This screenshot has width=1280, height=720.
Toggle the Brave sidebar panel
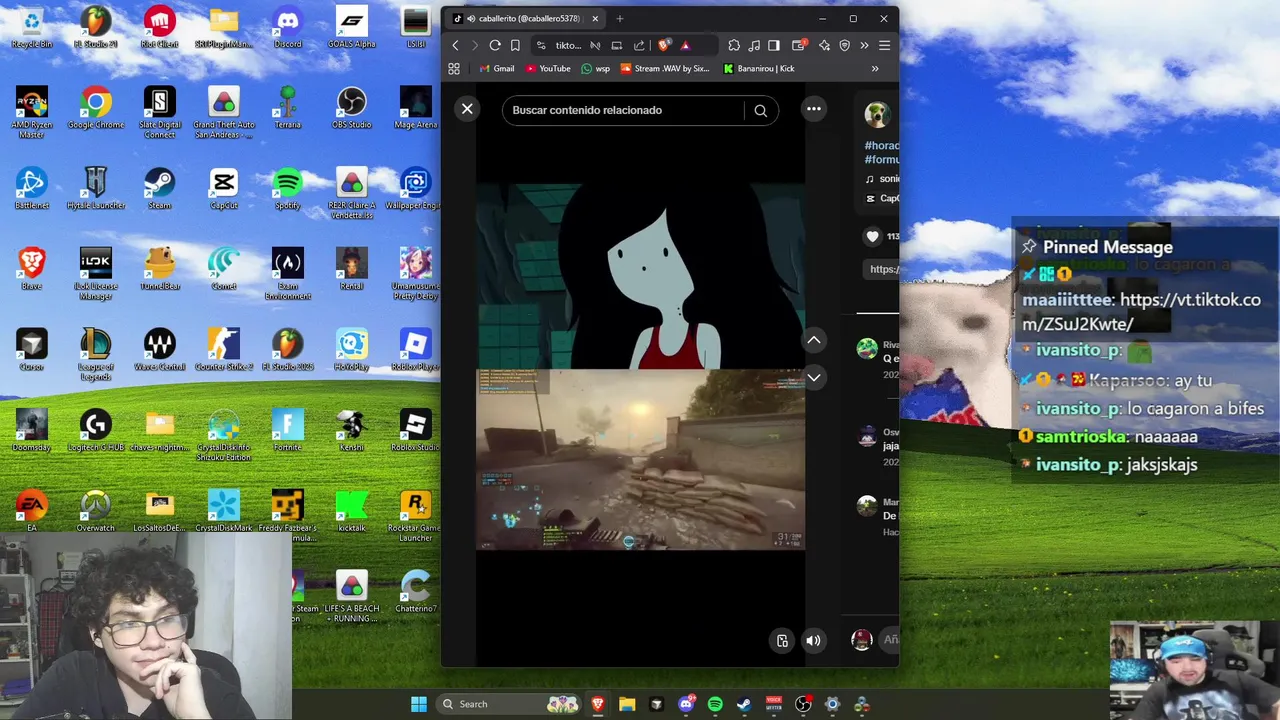[774, 45]
